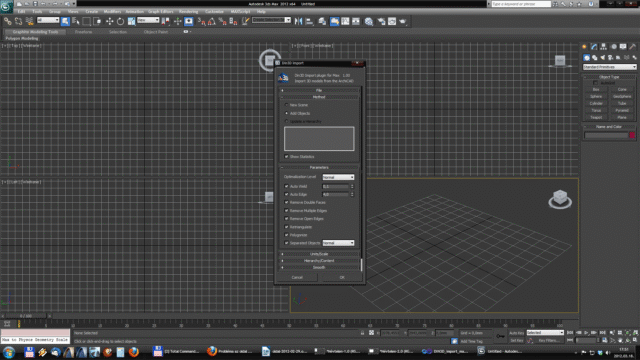Click the Teapot primitive button
This screenshot has height=360, width=640.
[596, 117]
